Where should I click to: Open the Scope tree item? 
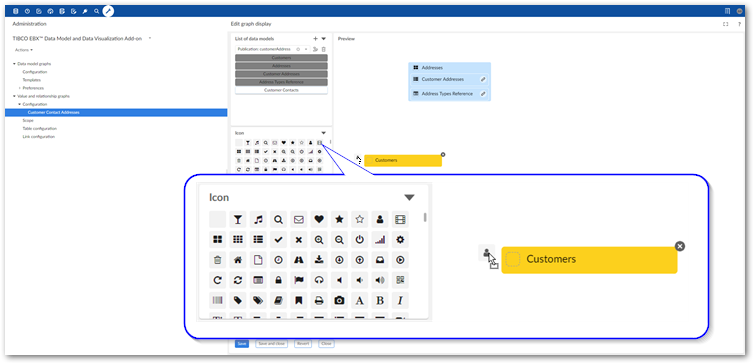[28, 121]
